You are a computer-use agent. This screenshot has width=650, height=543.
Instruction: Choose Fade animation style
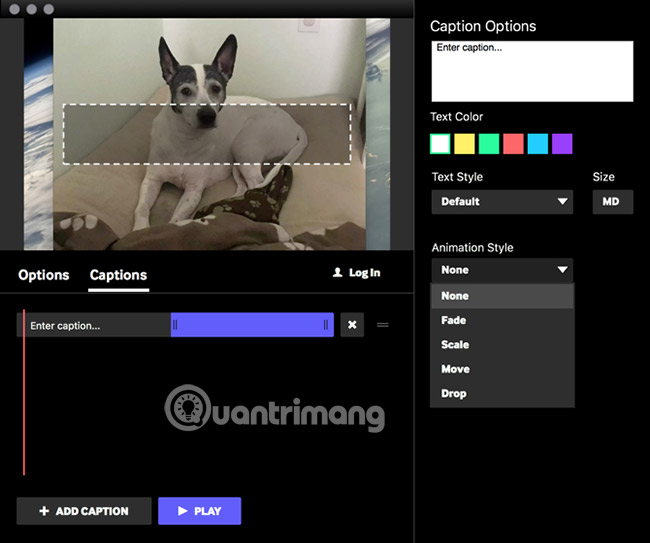502,320
